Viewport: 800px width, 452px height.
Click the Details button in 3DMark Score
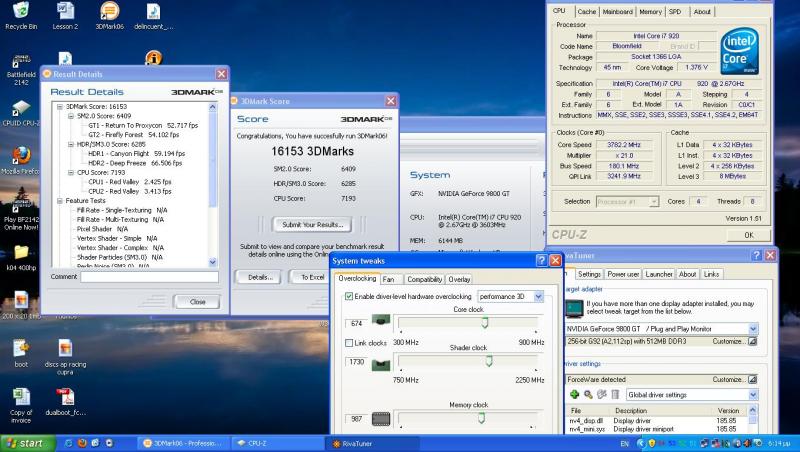[x=260, y=278]
